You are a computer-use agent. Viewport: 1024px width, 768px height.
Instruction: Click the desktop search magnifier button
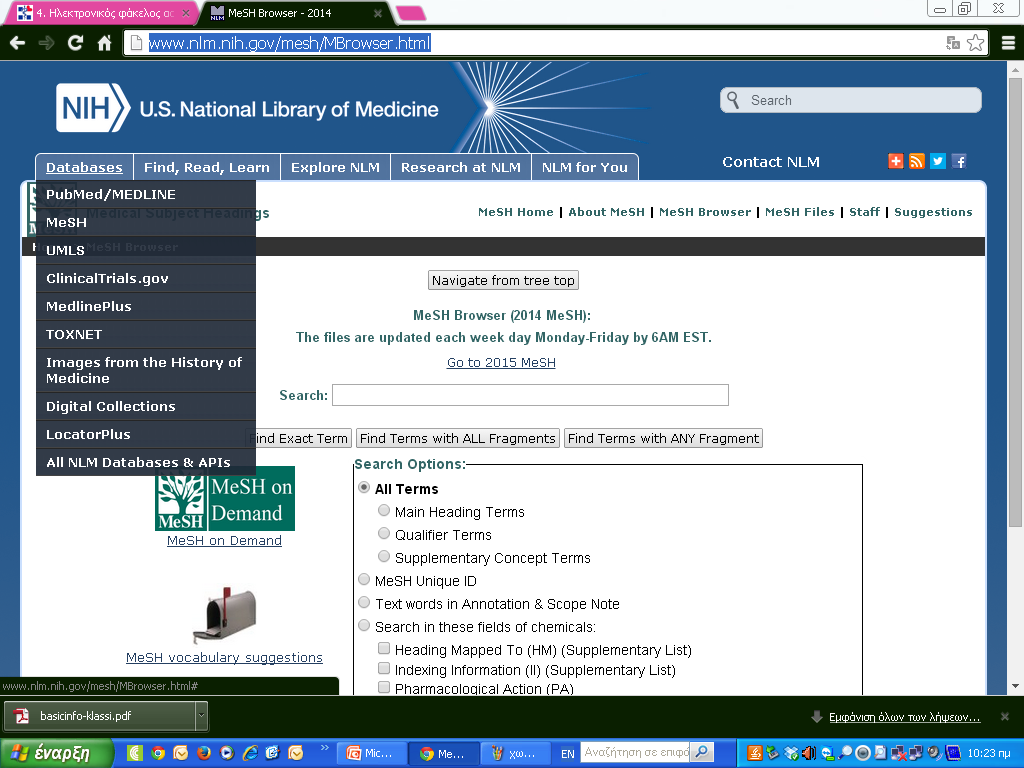coord(702,752)
